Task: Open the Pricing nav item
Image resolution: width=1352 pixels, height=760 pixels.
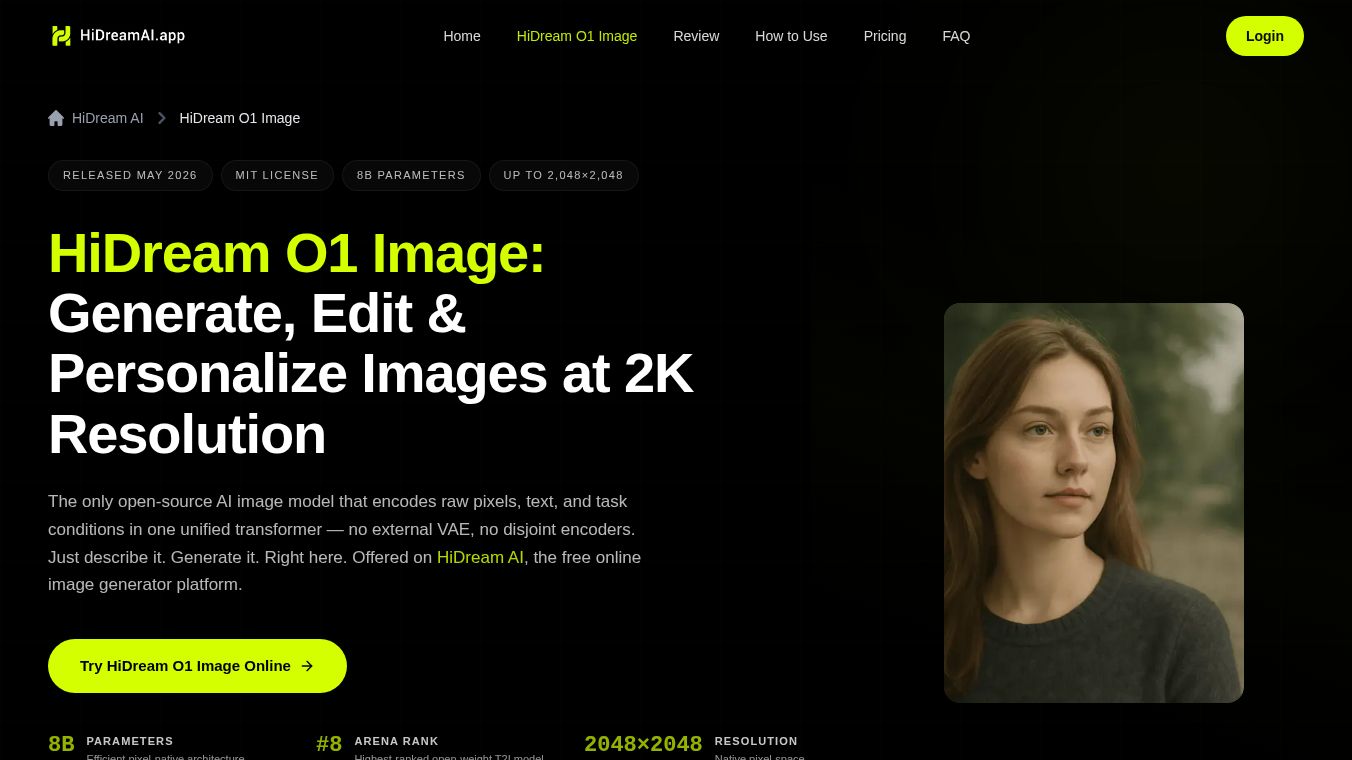Action: pyautogui.click(x=885, y=36)
